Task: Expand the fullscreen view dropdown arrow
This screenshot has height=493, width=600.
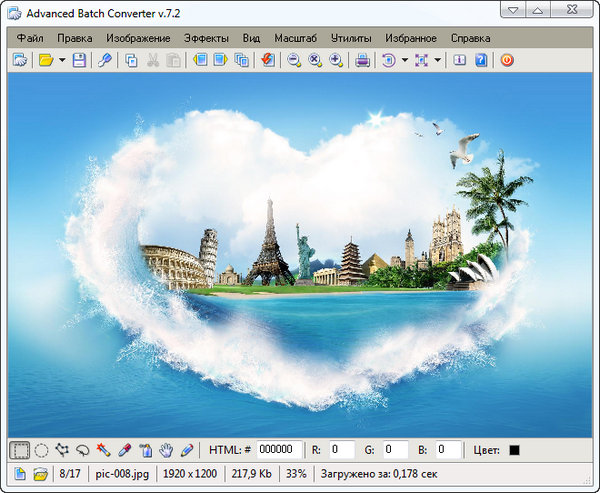Action: 438,60
